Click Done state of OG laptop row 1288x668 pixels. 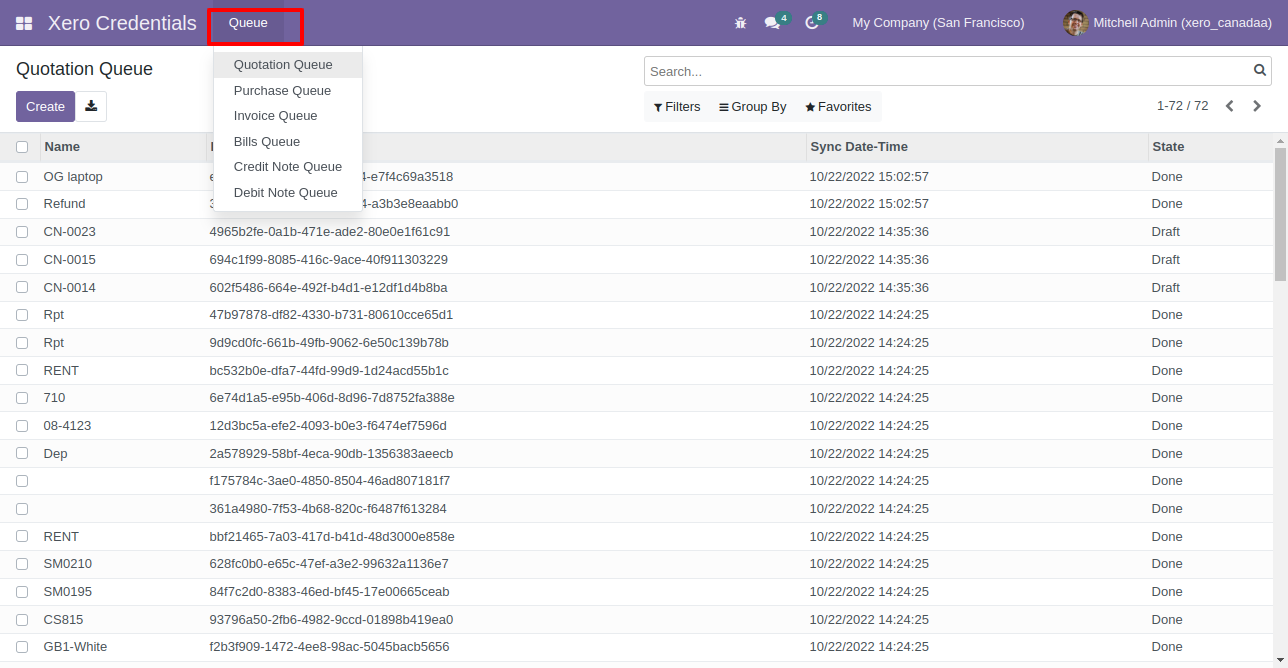pyautogui.click(x=1167, y=177)
